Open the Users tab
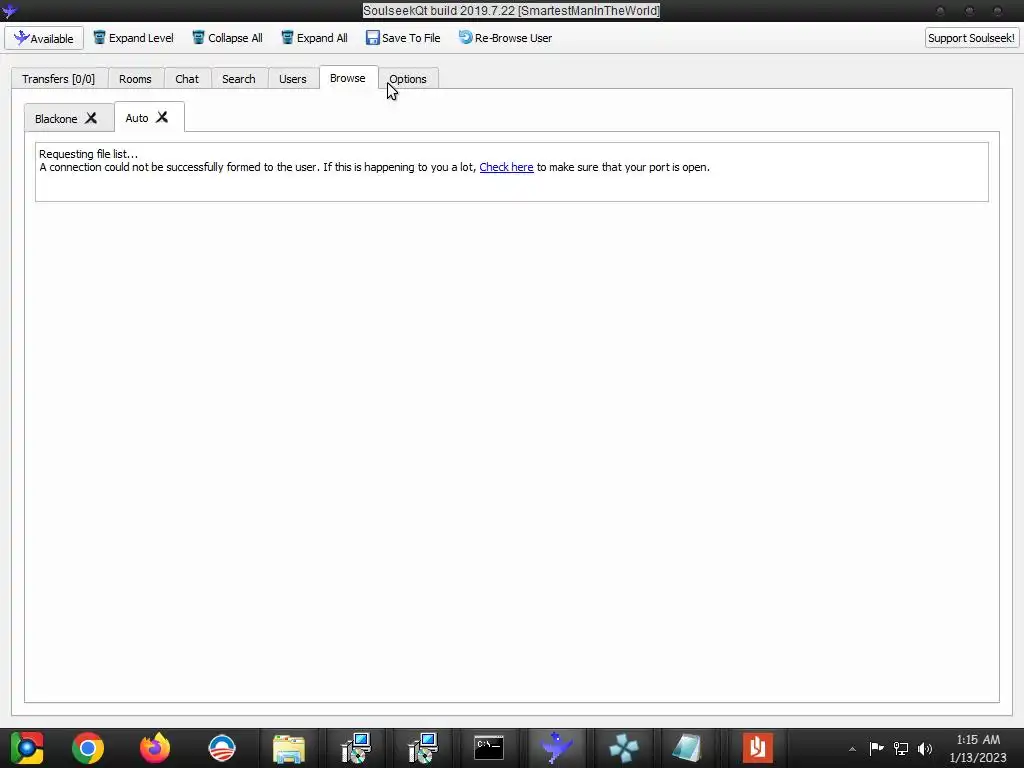 point(293,78)
